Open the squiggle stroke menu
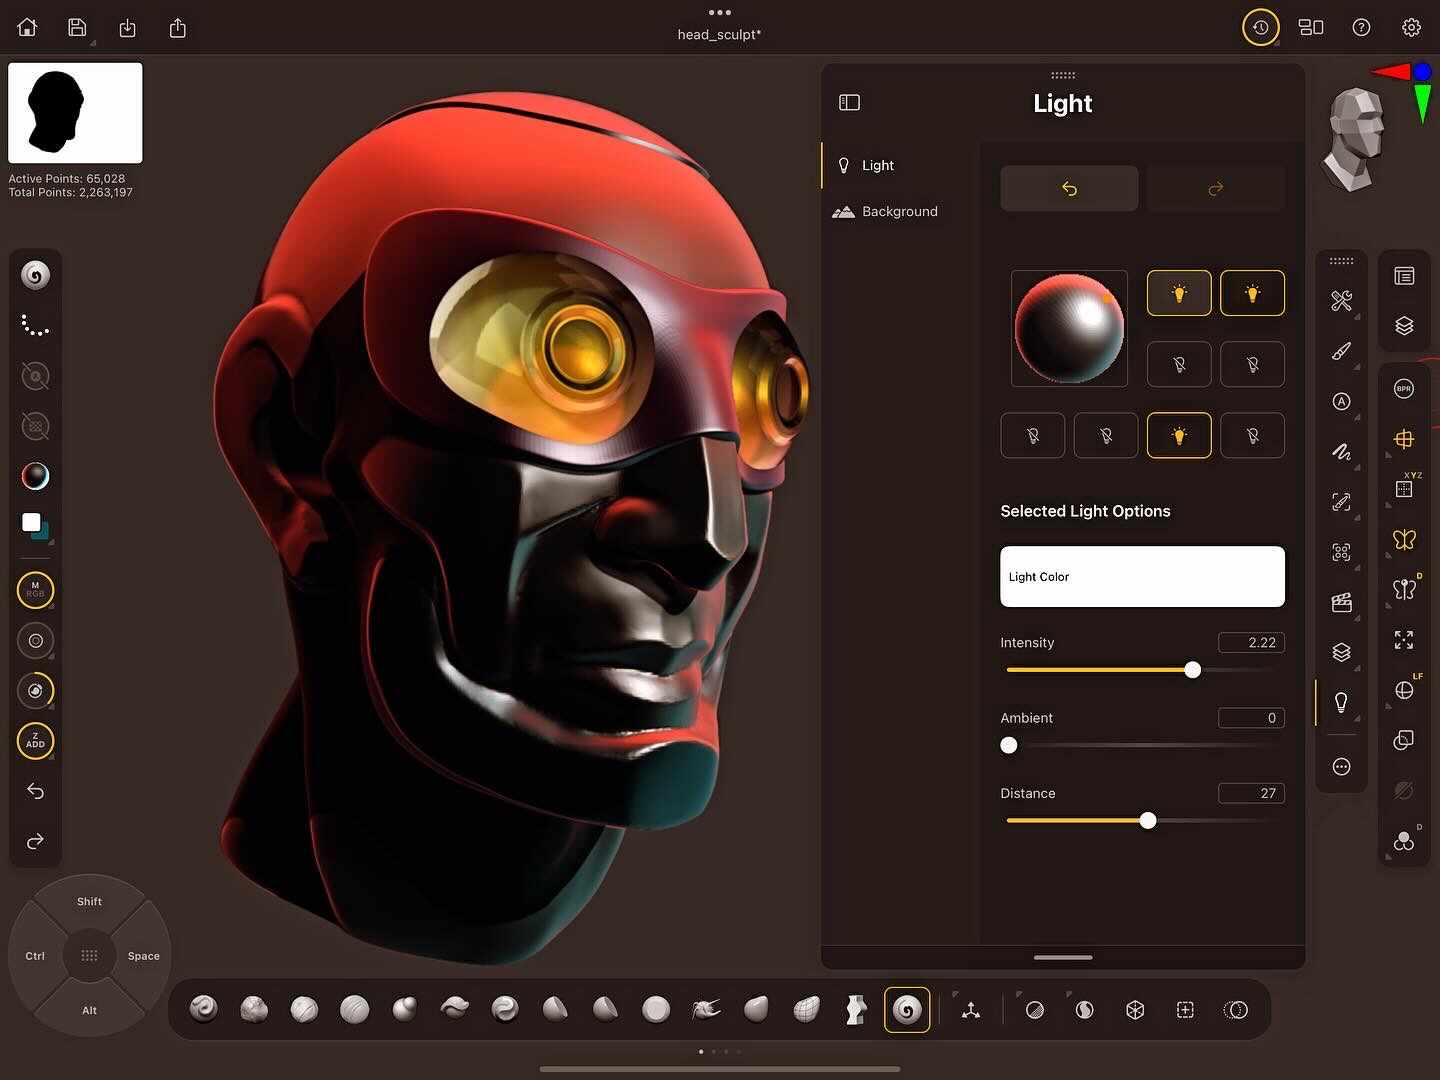 point(1341,451)
